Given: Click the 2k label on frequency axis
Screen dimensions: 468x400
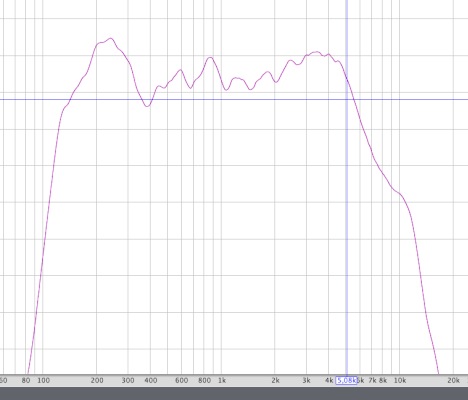Looking at the screenshot, I should [275, 380].
